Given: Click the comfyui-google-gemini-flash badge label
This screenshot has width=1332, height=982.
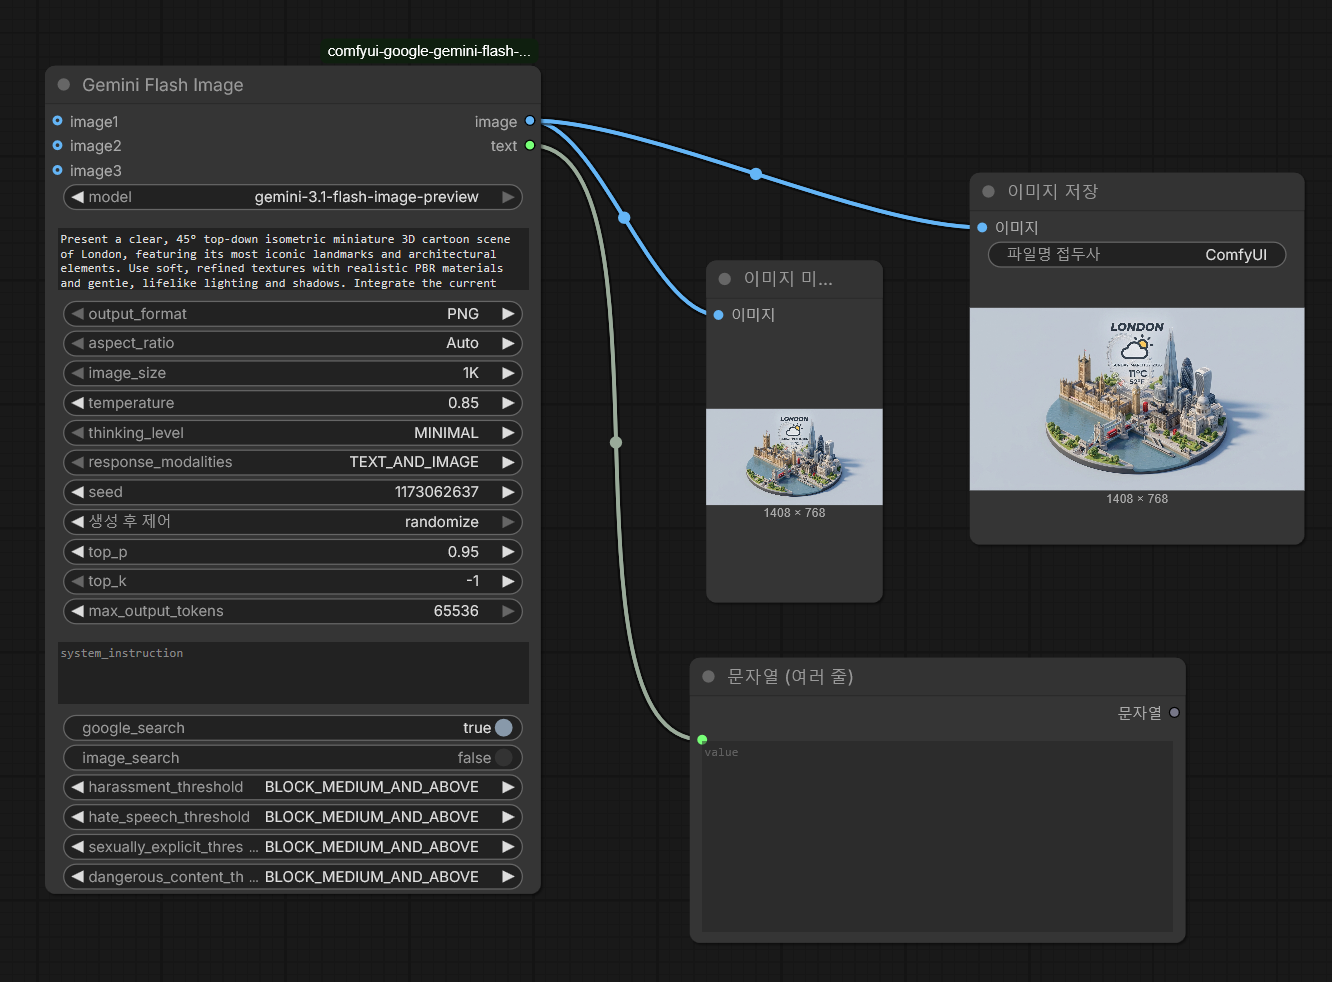Looking at the screenshot, I should [429, 51].
